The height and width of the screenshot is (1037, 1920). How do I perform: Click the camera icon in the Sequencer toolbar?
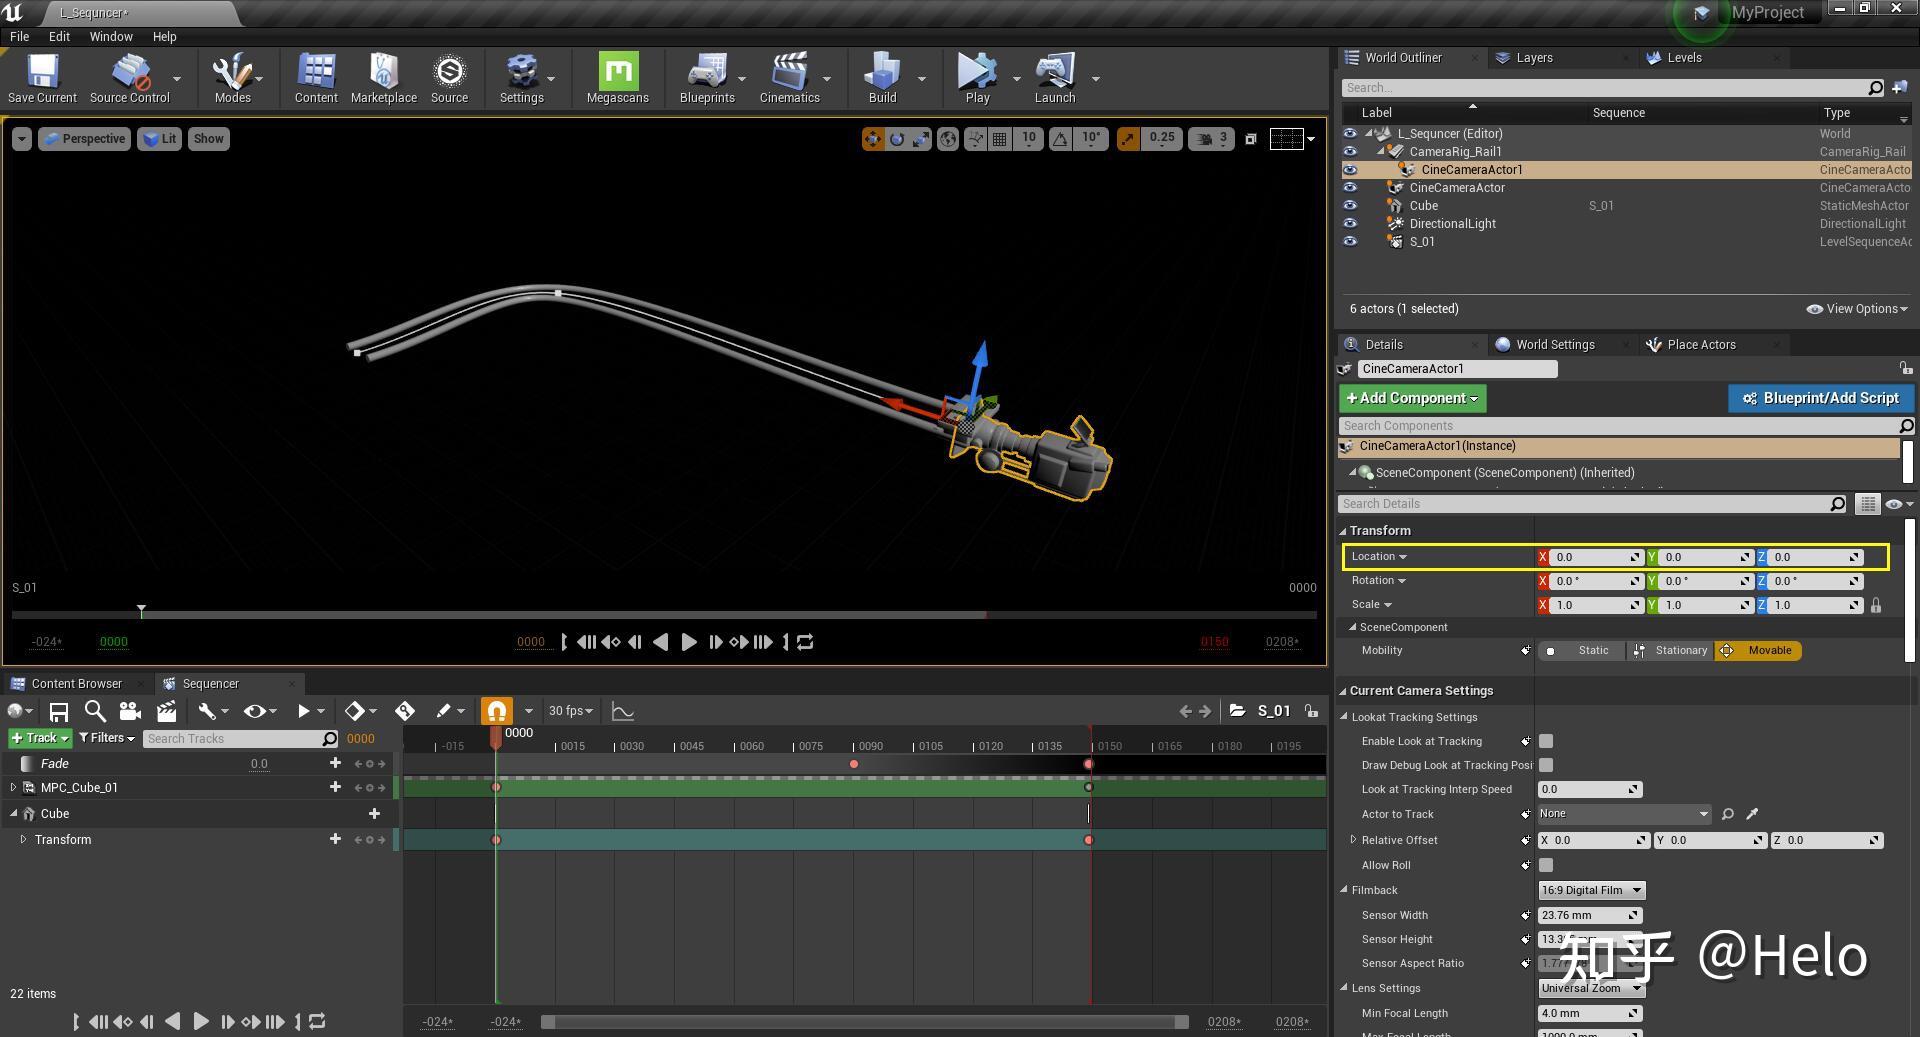click(x=130, y=711)
